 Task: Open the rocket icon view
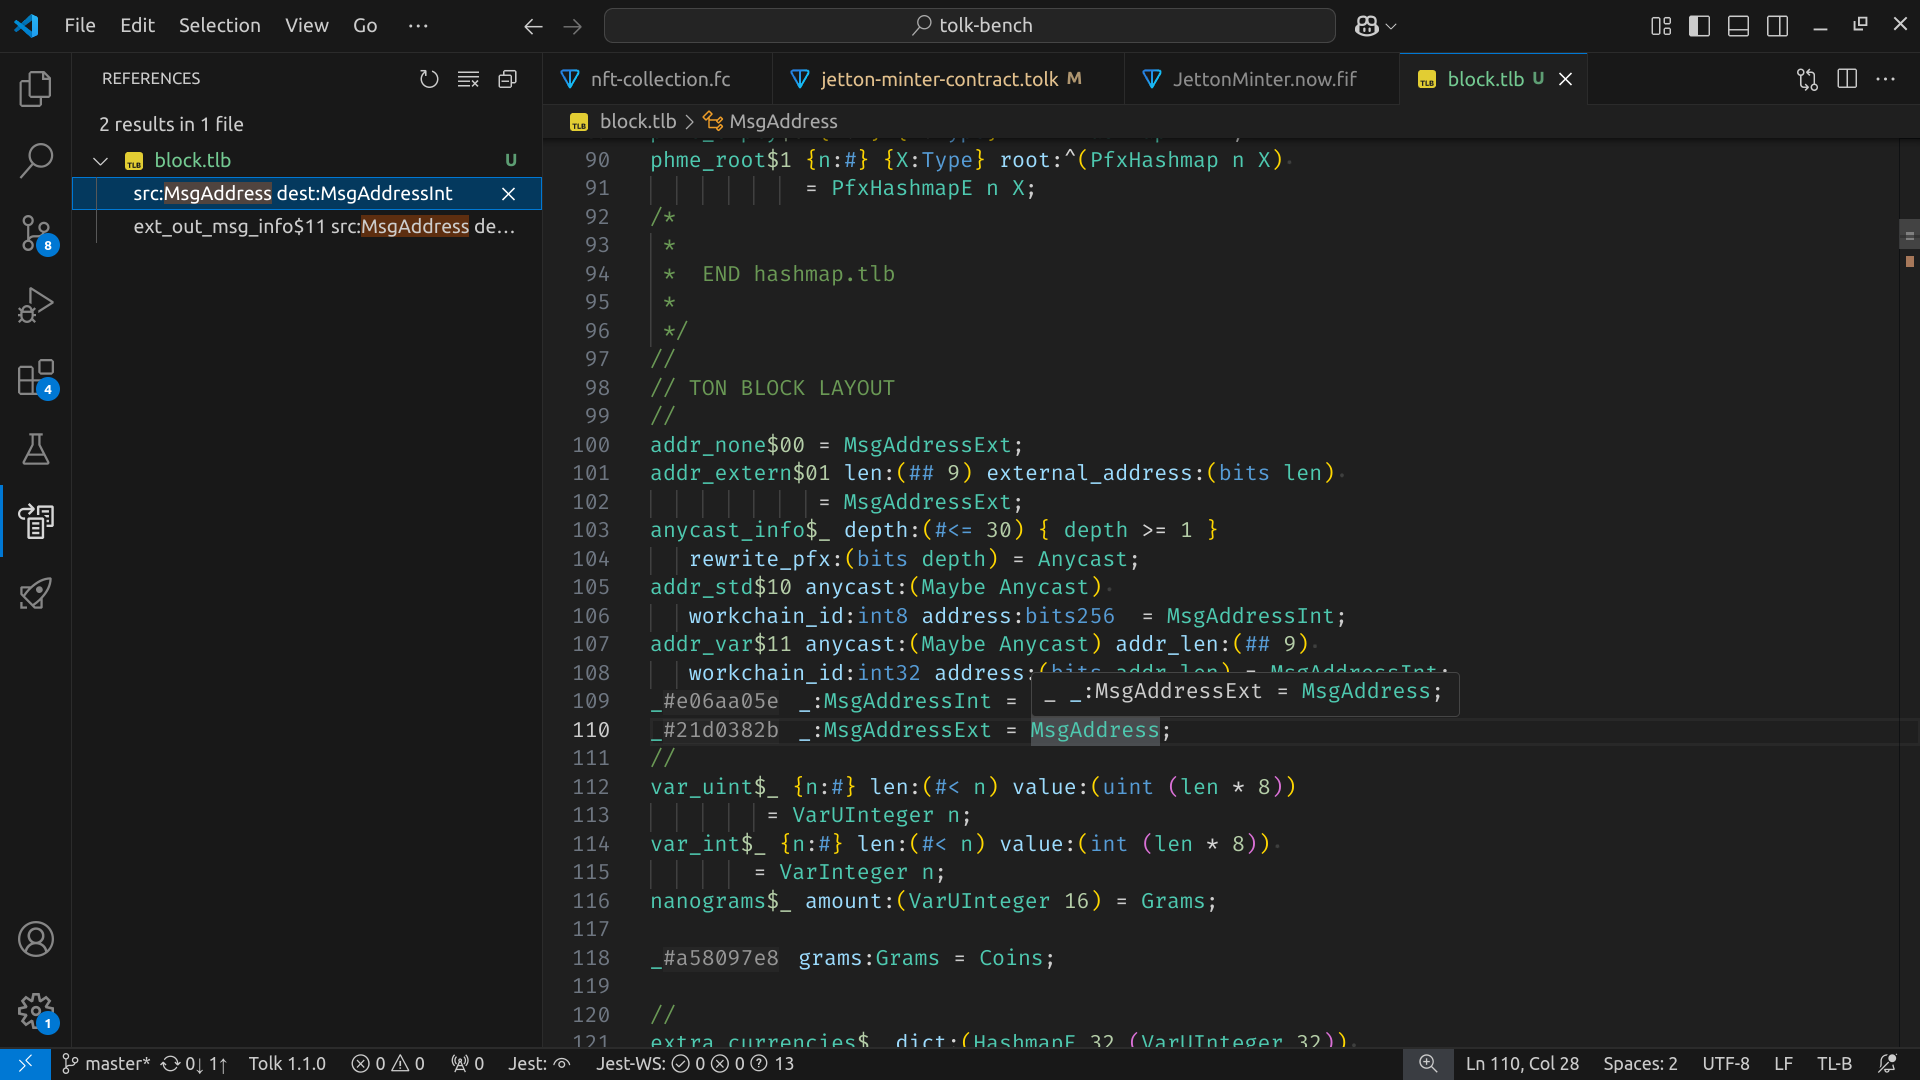coord(36,593)
